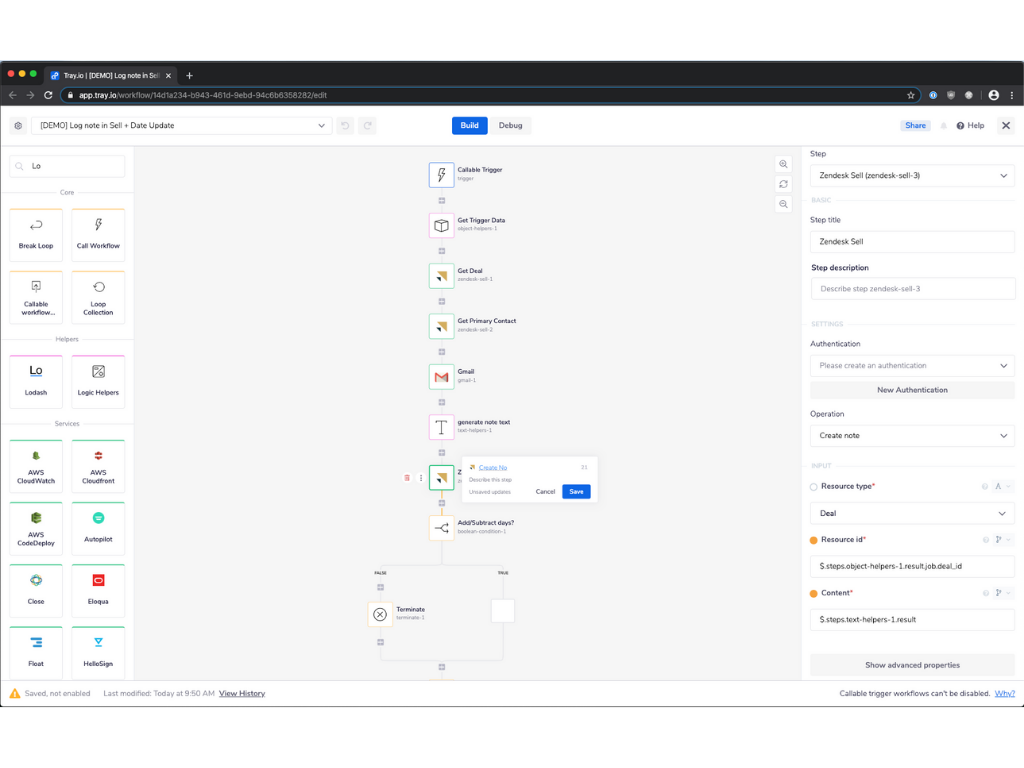The width and height of the screenshot is (1024, 768).
Task: Toggle the Resource type radio circle
Action: (x=814, y=487)
